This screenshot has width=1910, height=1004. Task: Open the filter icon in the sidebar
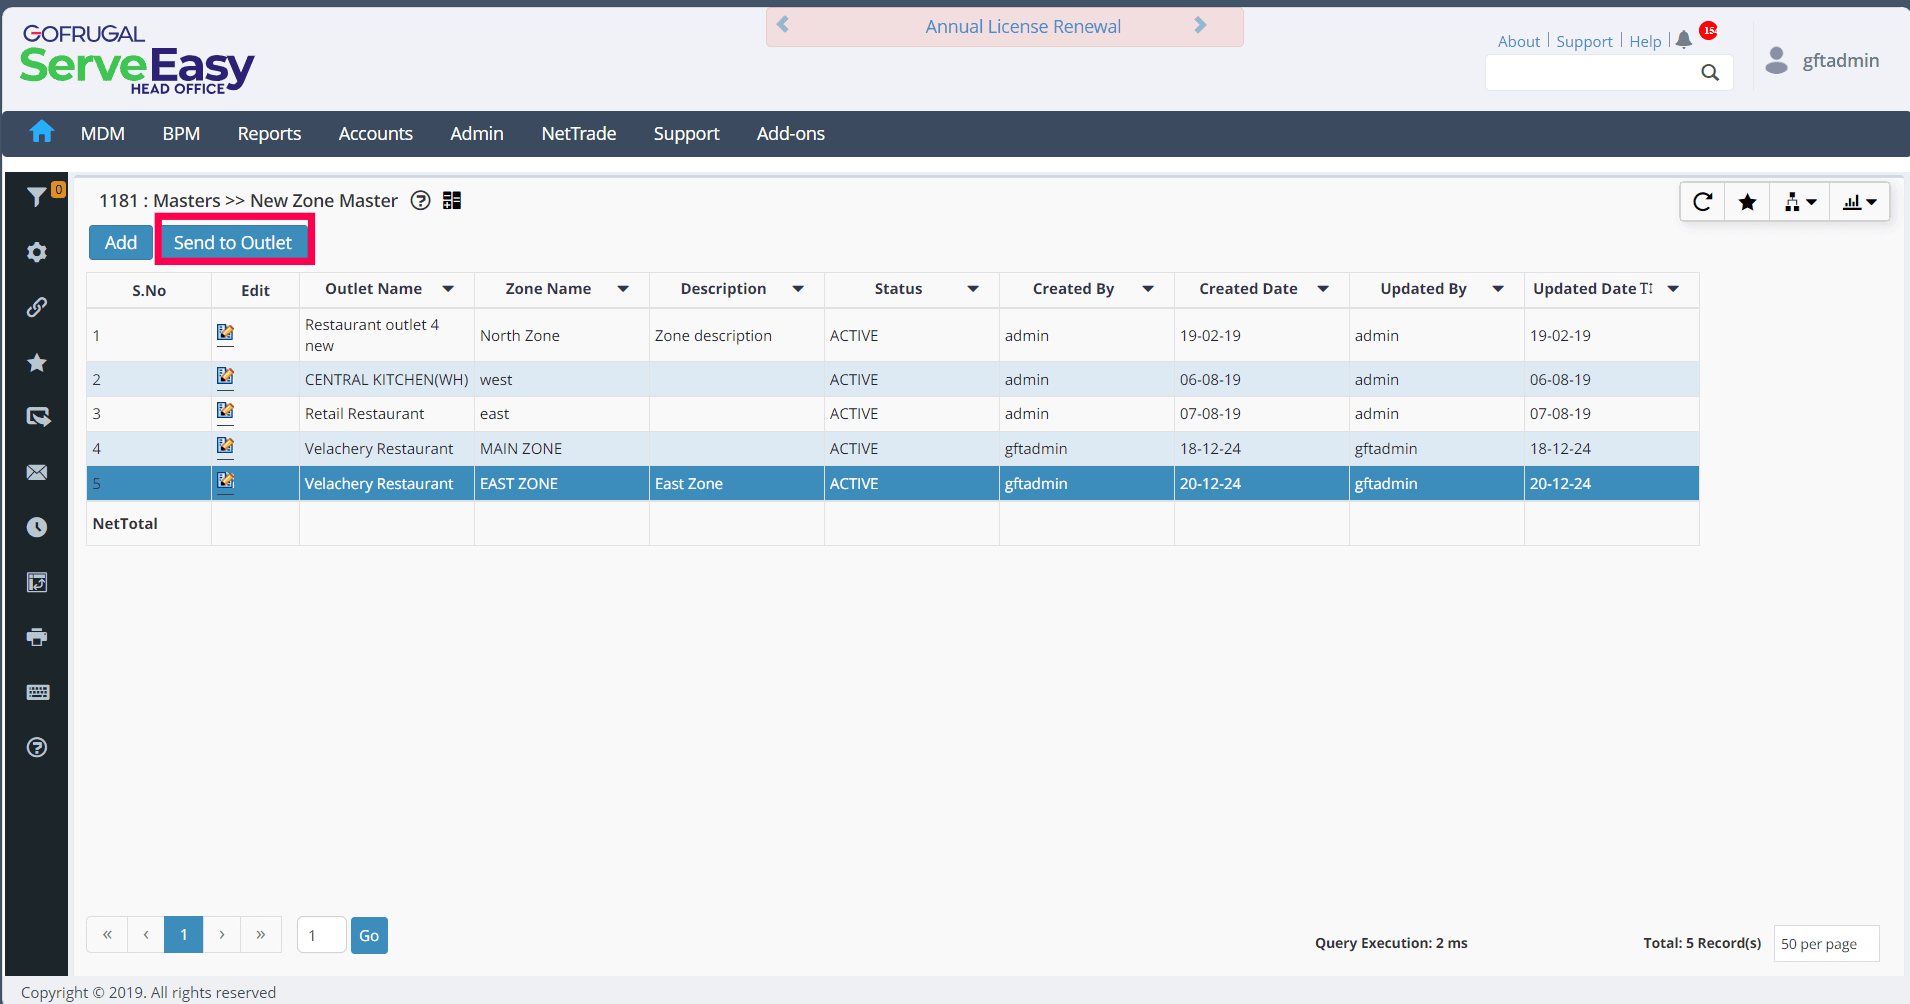(x=37, y=197)
